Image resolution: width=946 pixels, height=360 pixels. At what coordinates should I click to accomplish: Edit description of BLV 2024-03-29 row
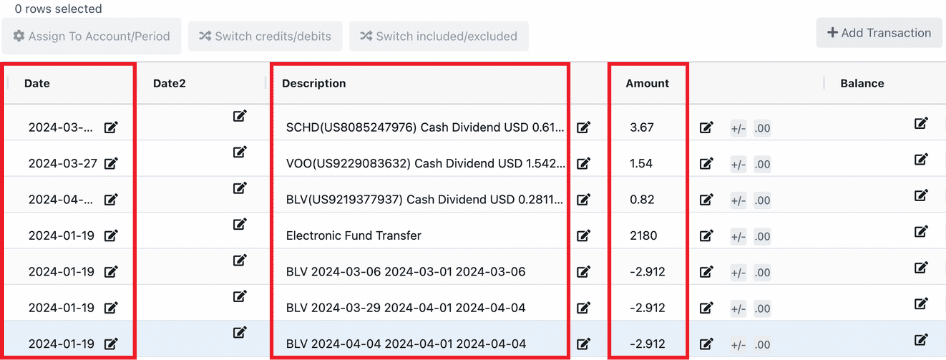(583, 308)
